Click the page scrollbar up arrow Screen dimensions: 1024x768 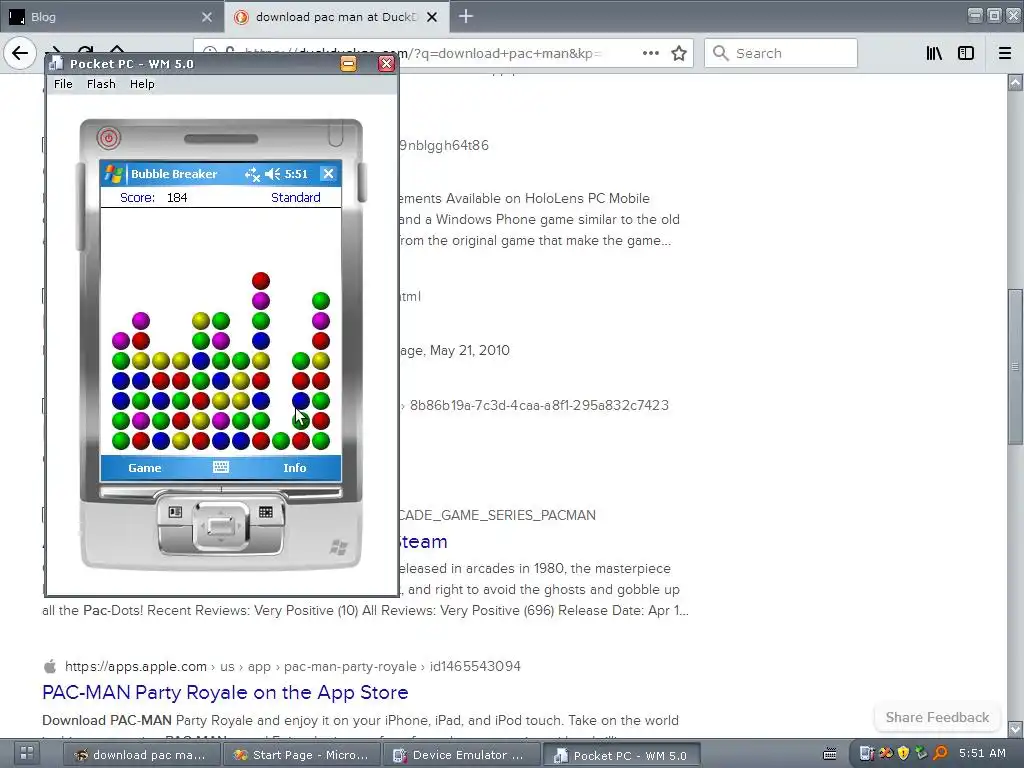[x=1015, y=82]
